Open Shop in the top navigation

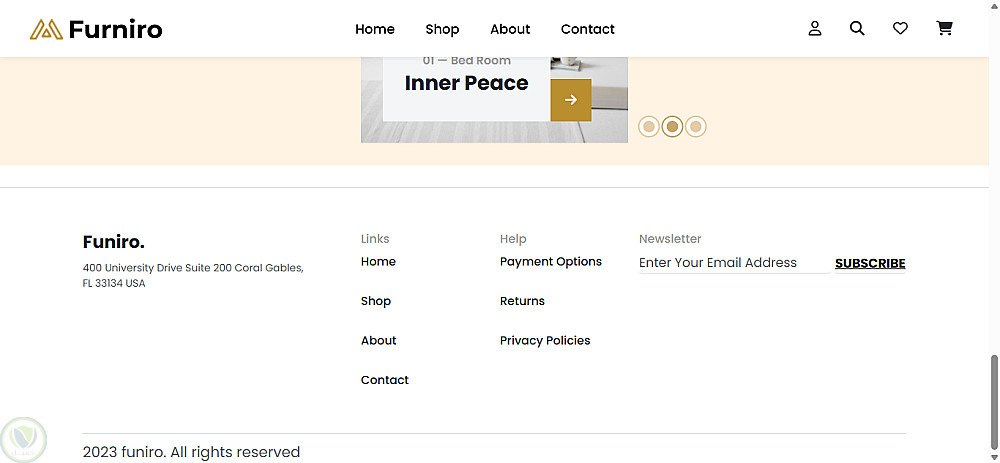coord(442,29)
